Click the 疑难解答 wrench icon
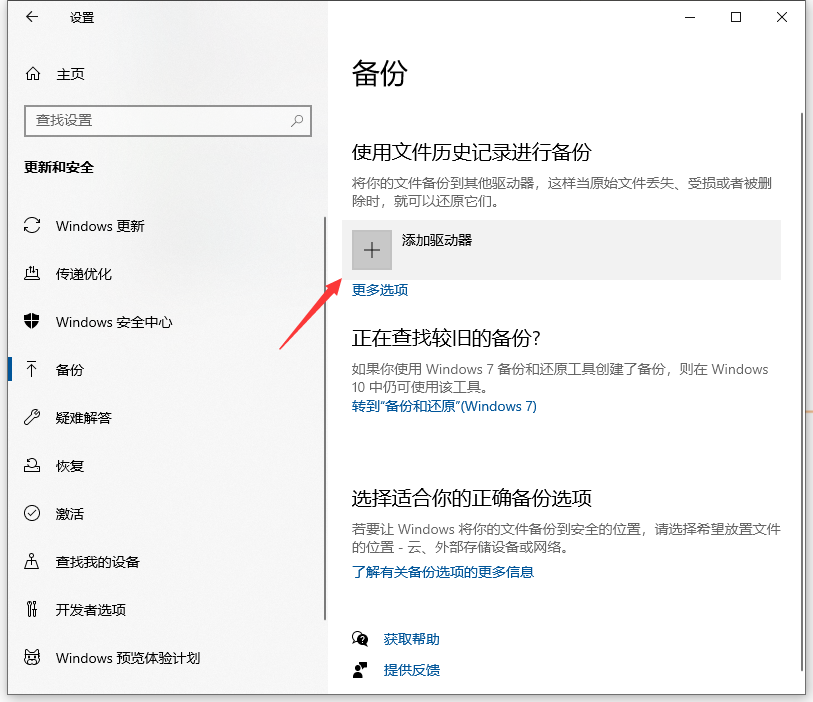 click(x=32, y=418)
